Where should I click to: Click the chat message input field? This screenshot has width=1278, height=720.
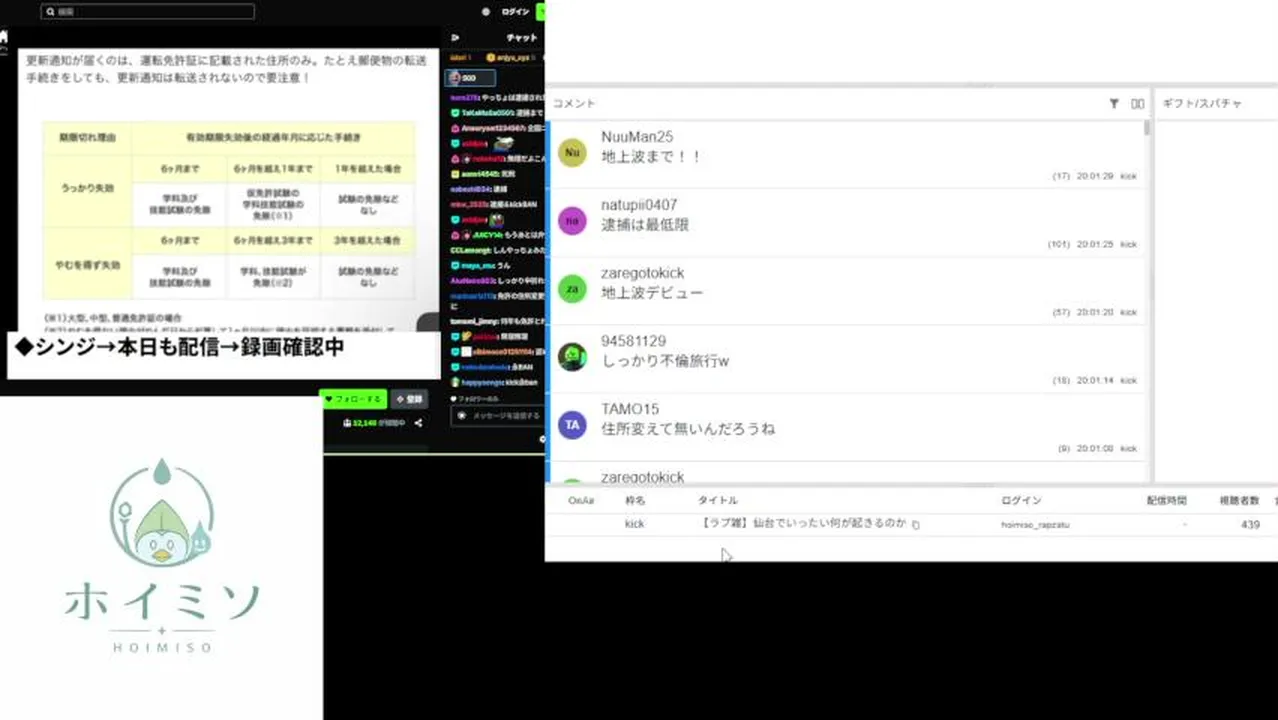click(x=497, y=415)
